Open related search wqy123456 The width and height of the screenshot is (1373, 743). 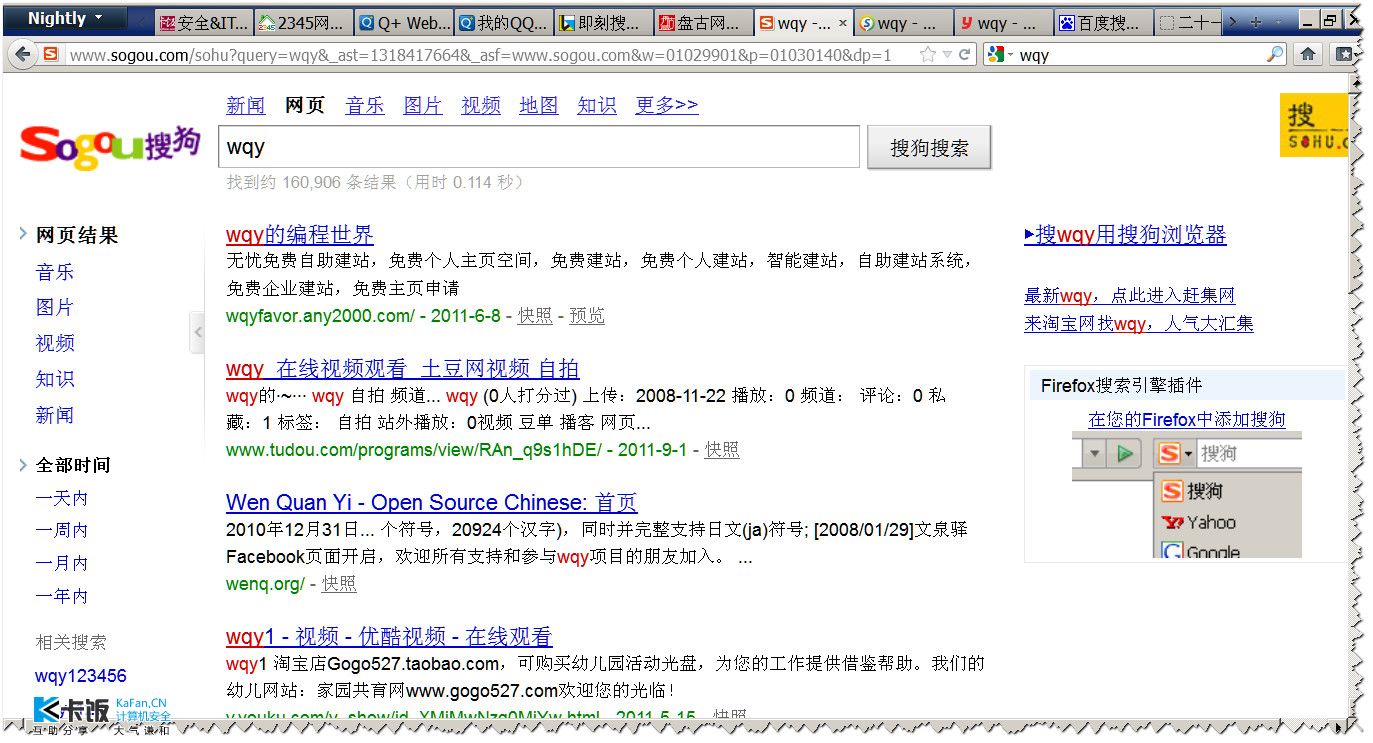coord(81,676)
